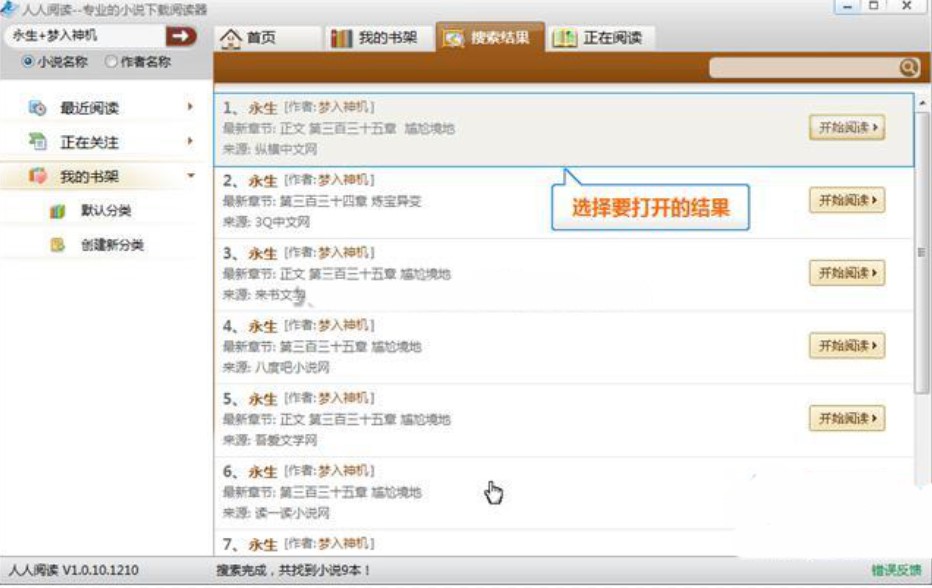The width and height of the screenshot is (932, 588).
Task: Expand 正在关注 arrow
Action: point(190,141)
